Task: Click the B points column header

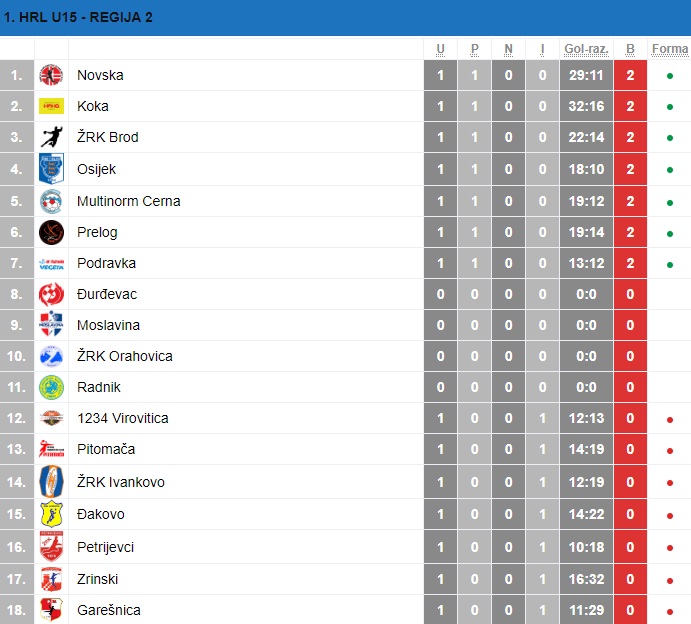Action: coord(630,49)
